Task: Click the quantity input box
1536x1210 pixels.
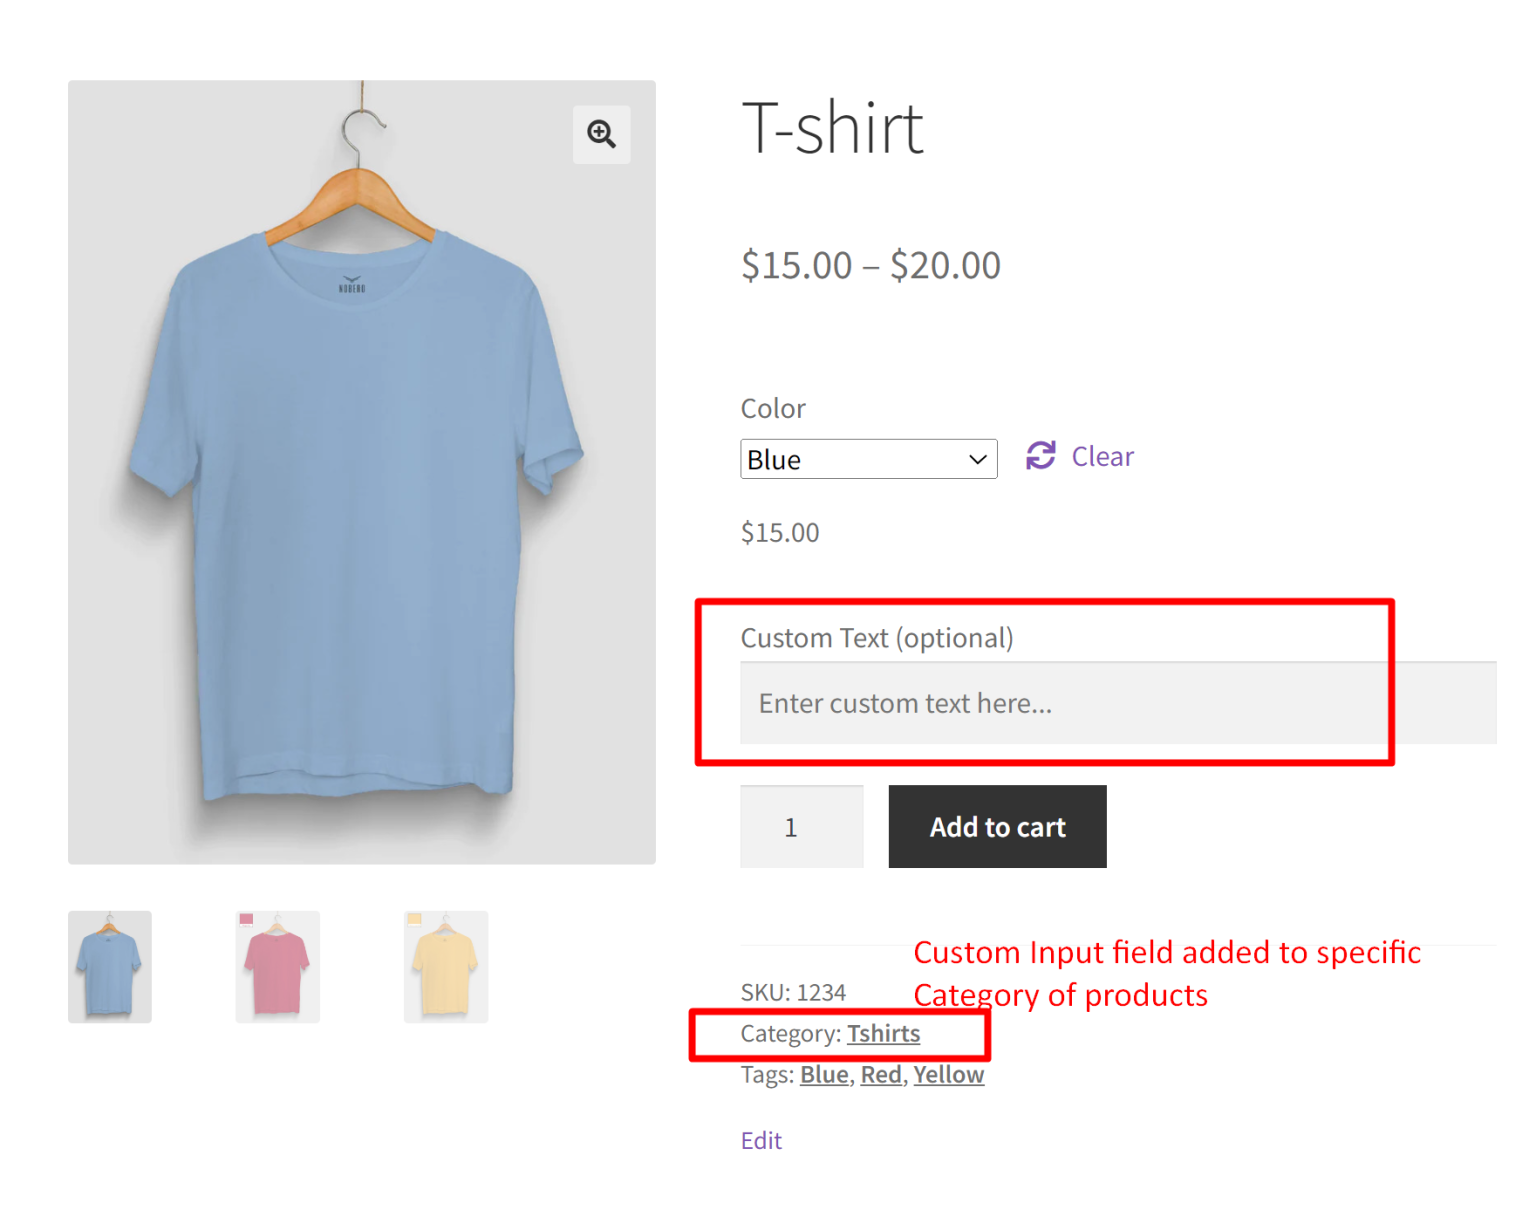Action: click(800, 827)
